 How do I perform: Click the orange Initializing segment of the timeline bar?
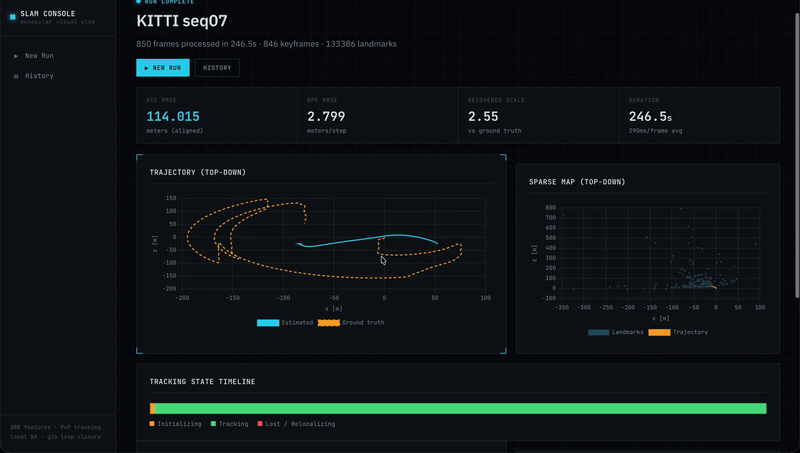152,408
